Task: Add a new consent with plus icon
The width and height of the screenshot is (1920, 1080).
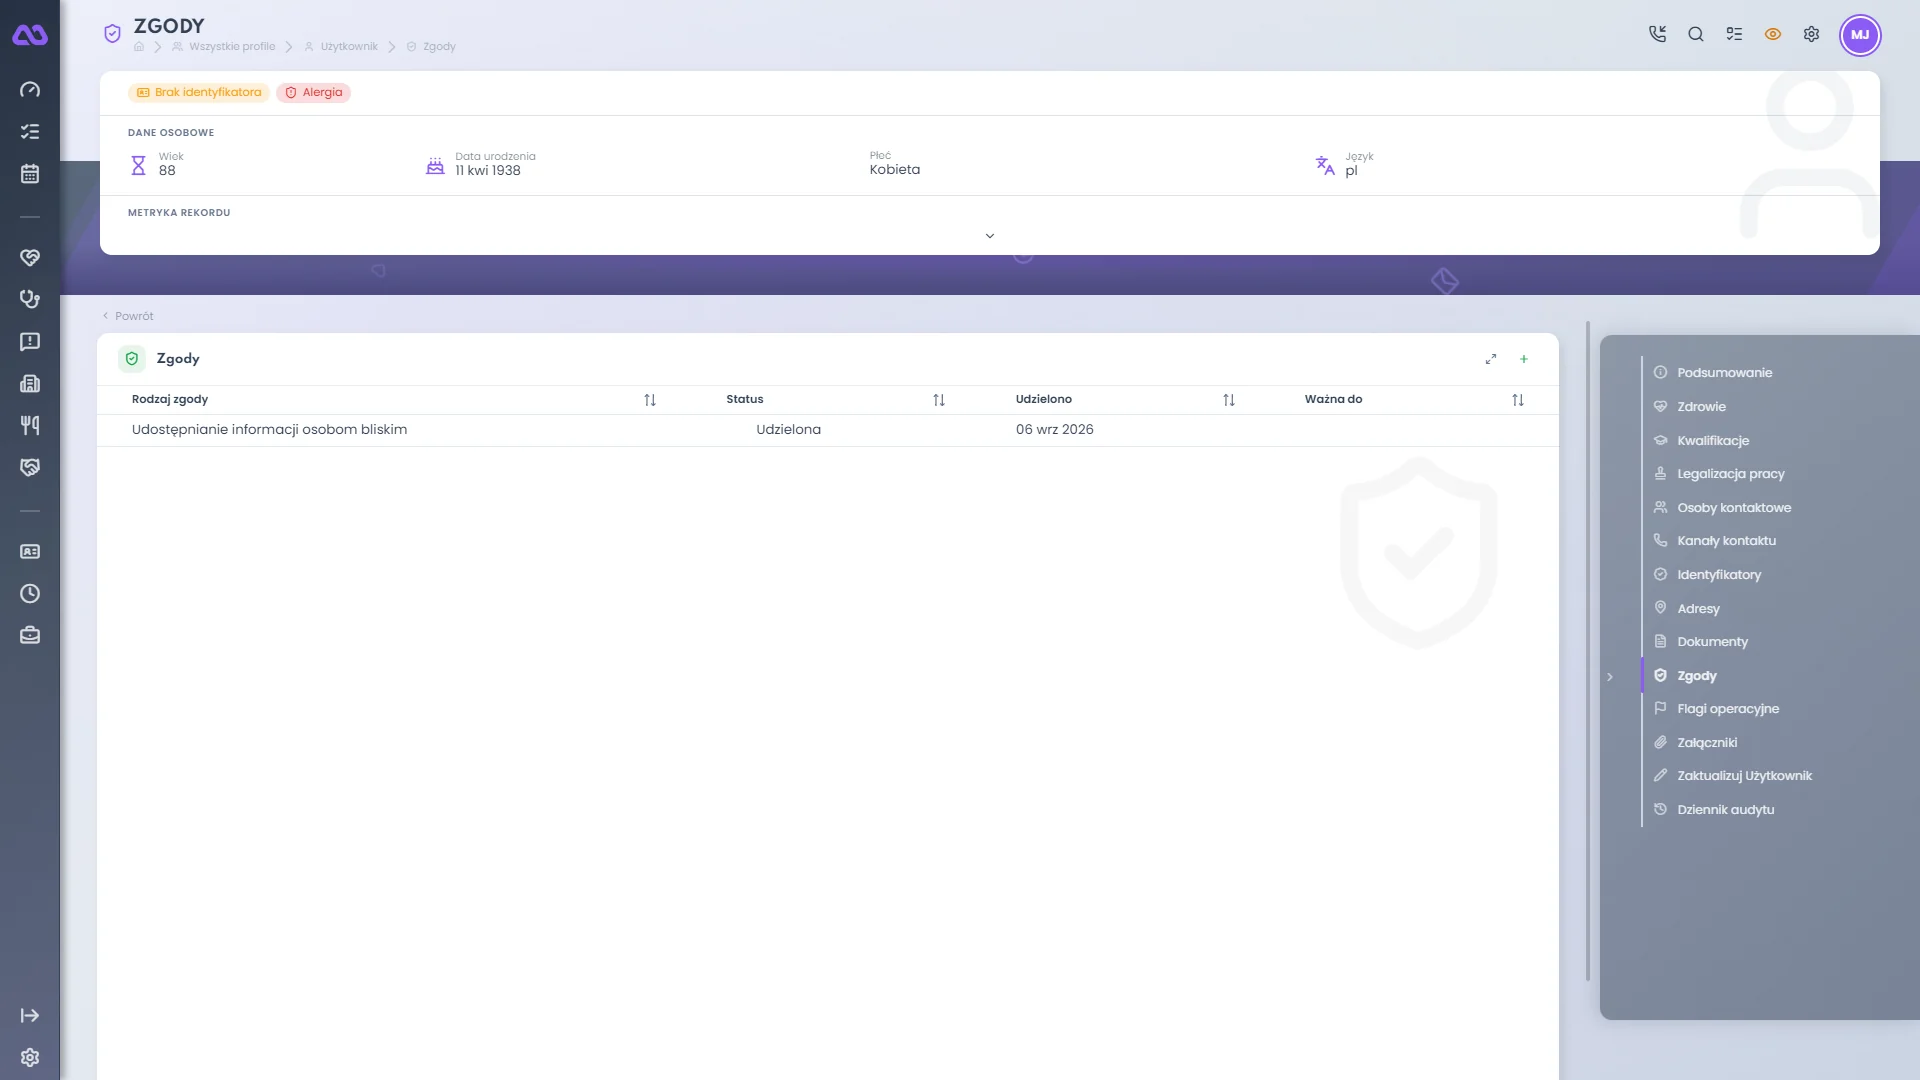Action: 1524,359
